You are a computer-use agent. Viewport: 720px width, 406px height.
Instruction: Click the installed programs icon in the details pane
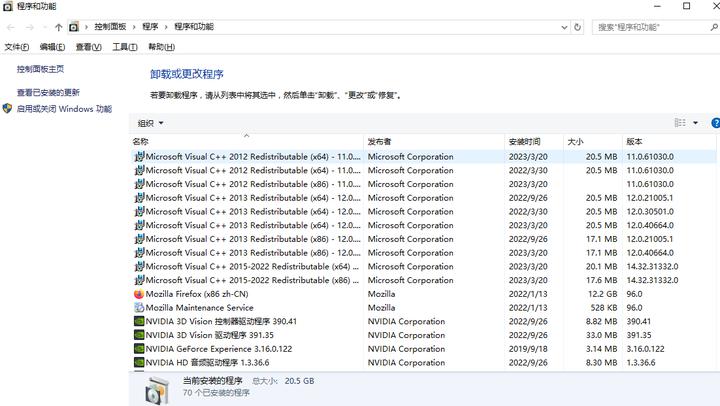157,391
